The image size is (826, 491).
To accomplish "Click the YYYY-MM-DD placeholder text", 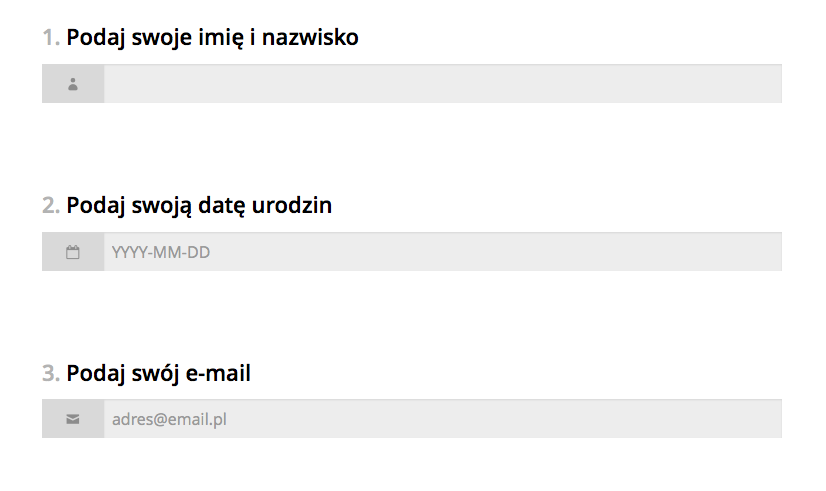I will [x=161, y=252].
